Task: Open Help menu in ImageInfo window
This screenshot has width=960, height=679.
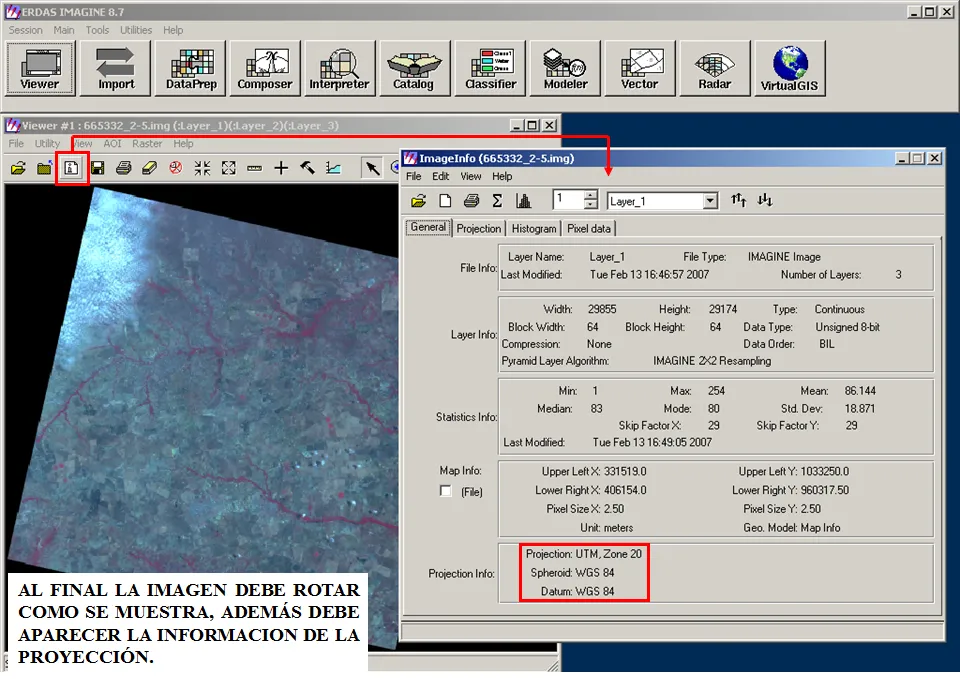Action: click(502, 176)
